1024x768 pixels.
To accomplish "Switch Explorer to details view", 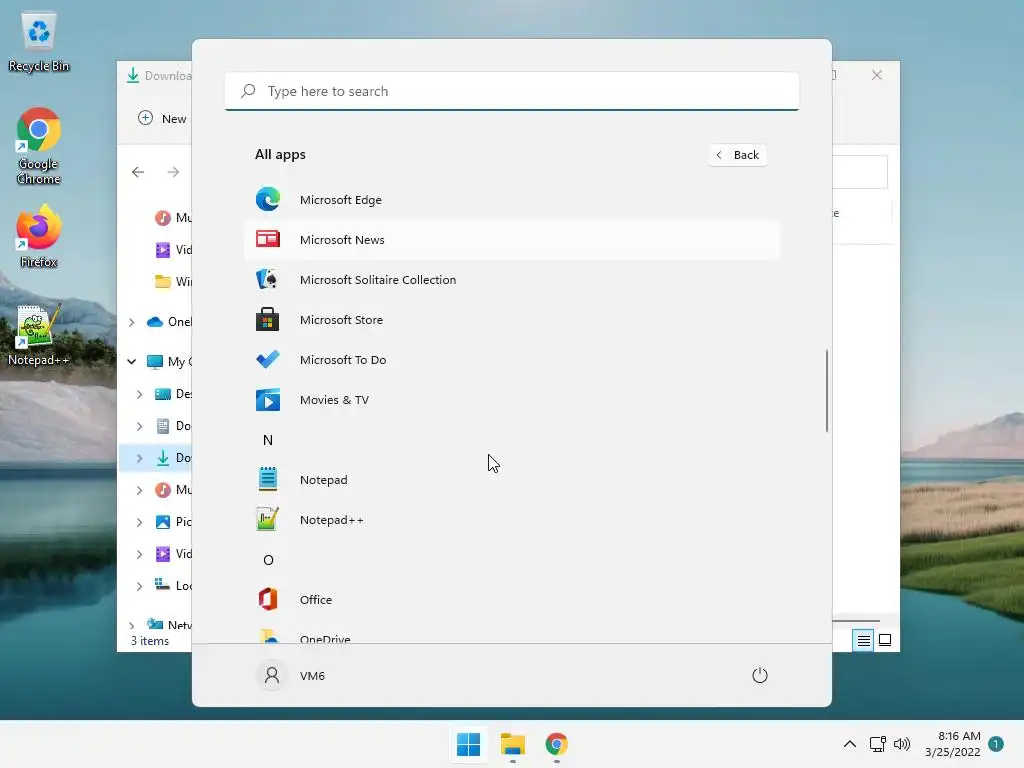I will coord(863,641).
